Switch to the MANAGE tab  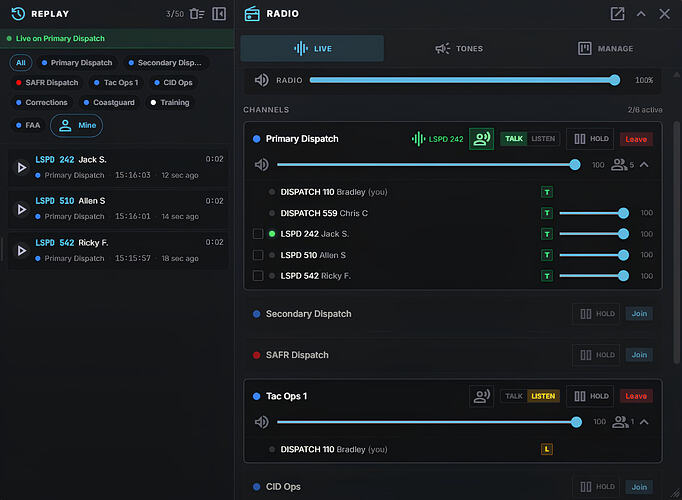[x=605, y=48]
